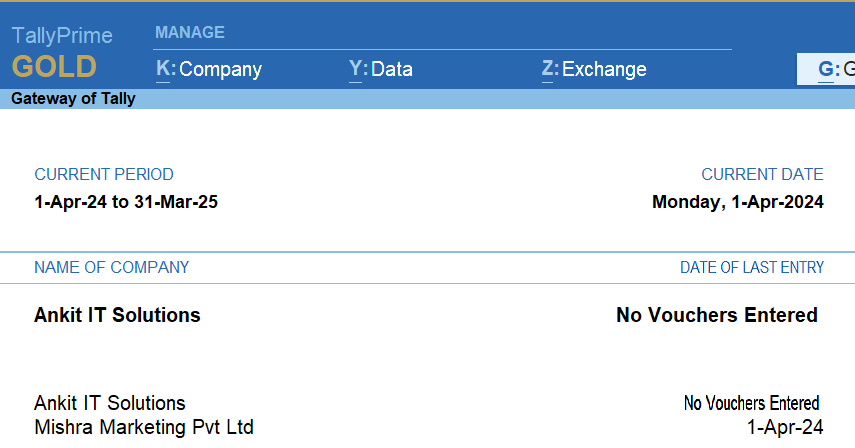This screenshot has height=448, width=855.
Task: Open the K: Company menu
Action: pyautogui.click(x=209, y=69)
